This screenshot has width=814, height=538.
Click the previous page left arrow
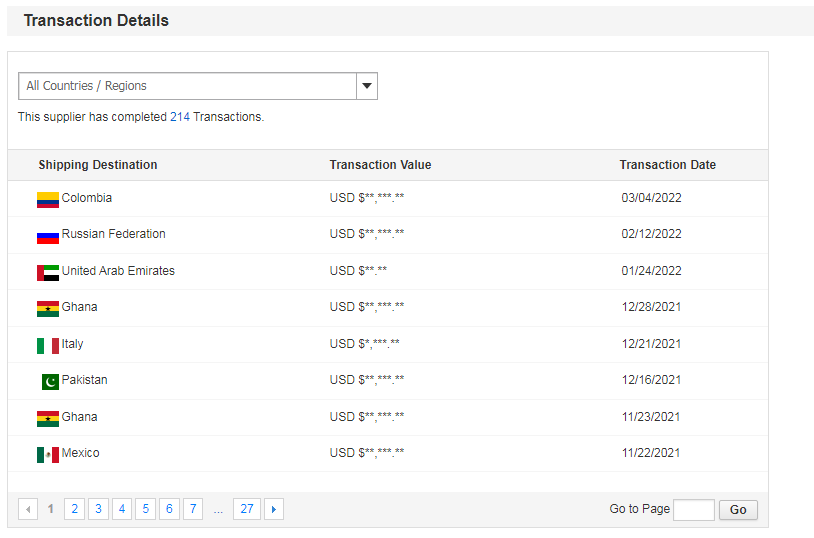point(28,510)
